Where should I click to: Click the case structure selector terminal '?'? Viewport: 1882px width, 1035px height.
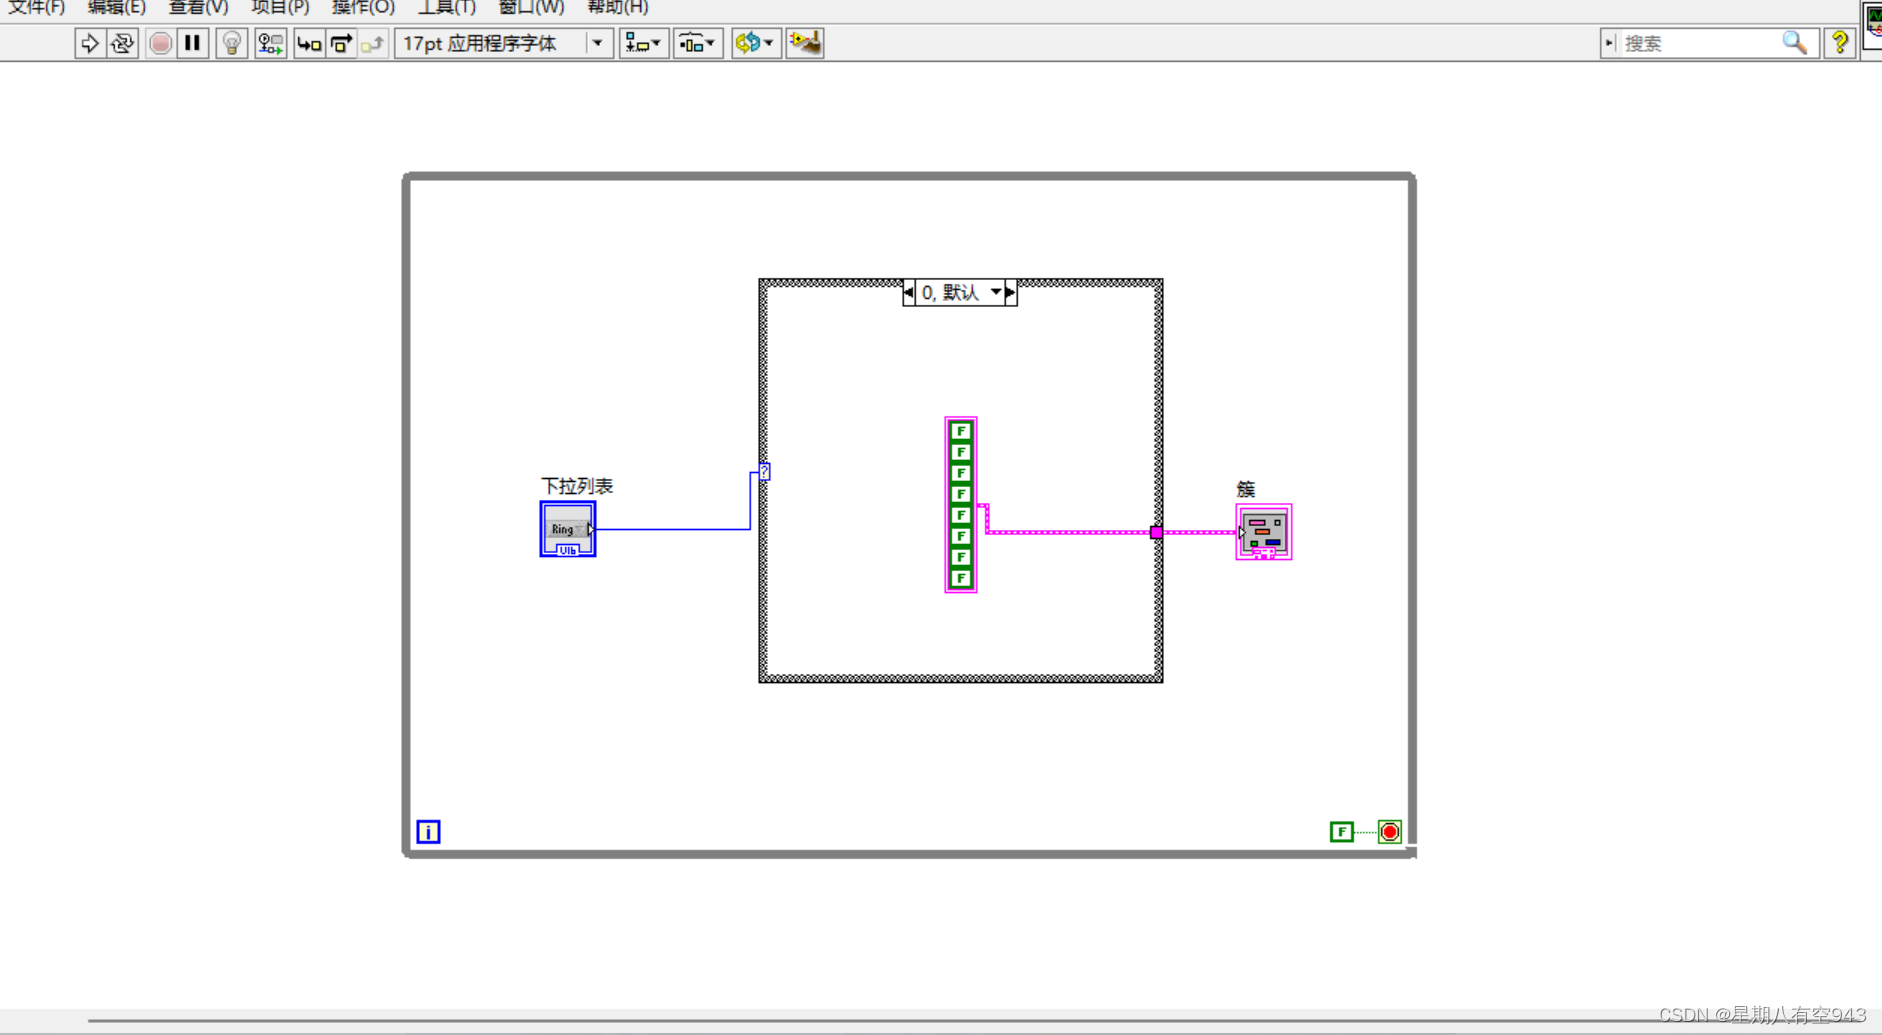coord(764,471)
